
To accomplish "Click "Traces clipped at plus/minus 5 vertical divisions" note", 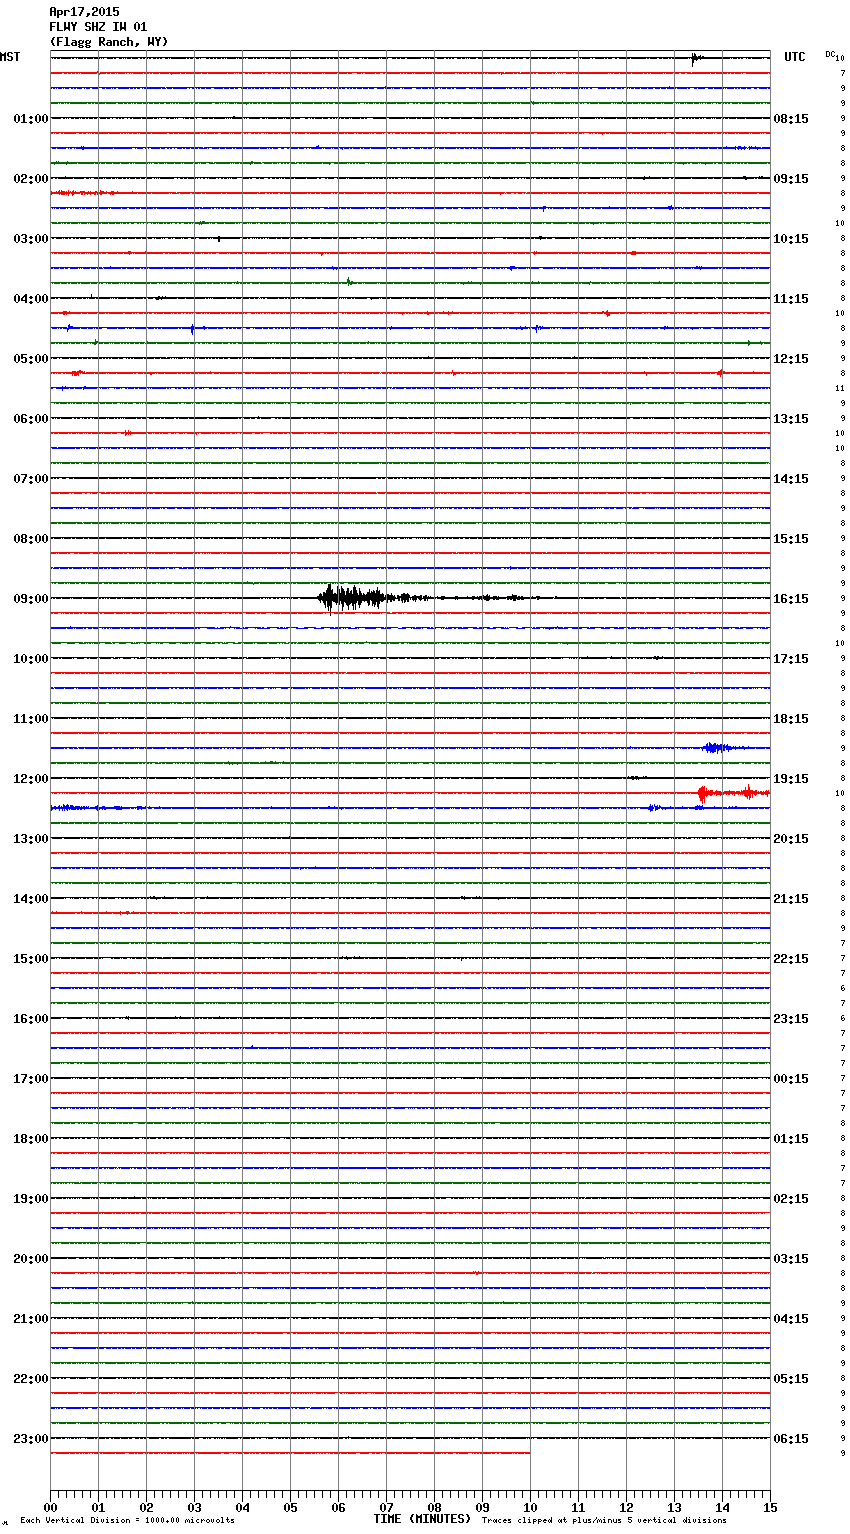I will [x=604, y=1521].
